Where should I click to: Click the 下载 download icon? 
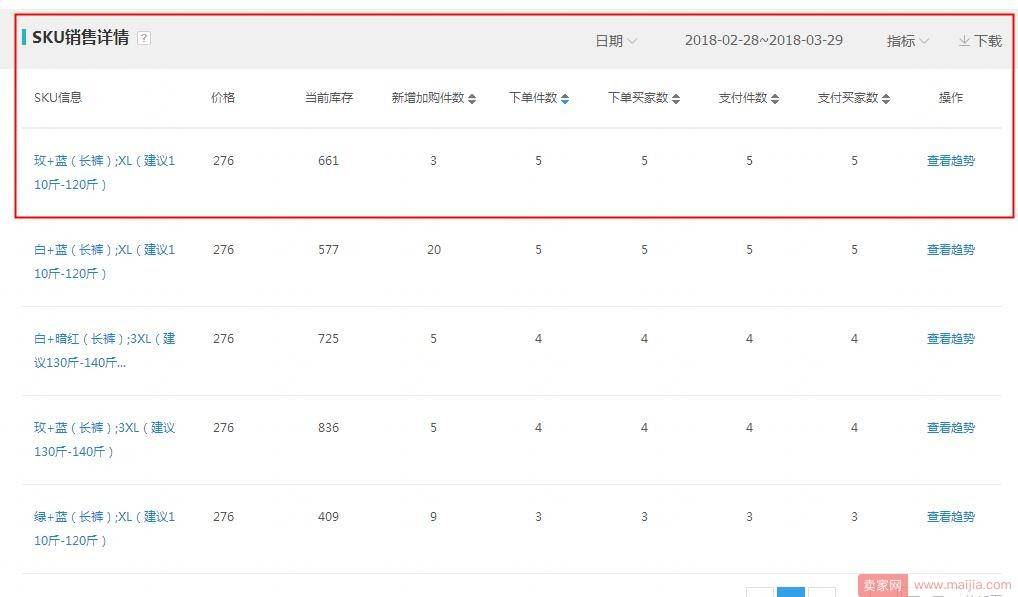pos(964,41)
